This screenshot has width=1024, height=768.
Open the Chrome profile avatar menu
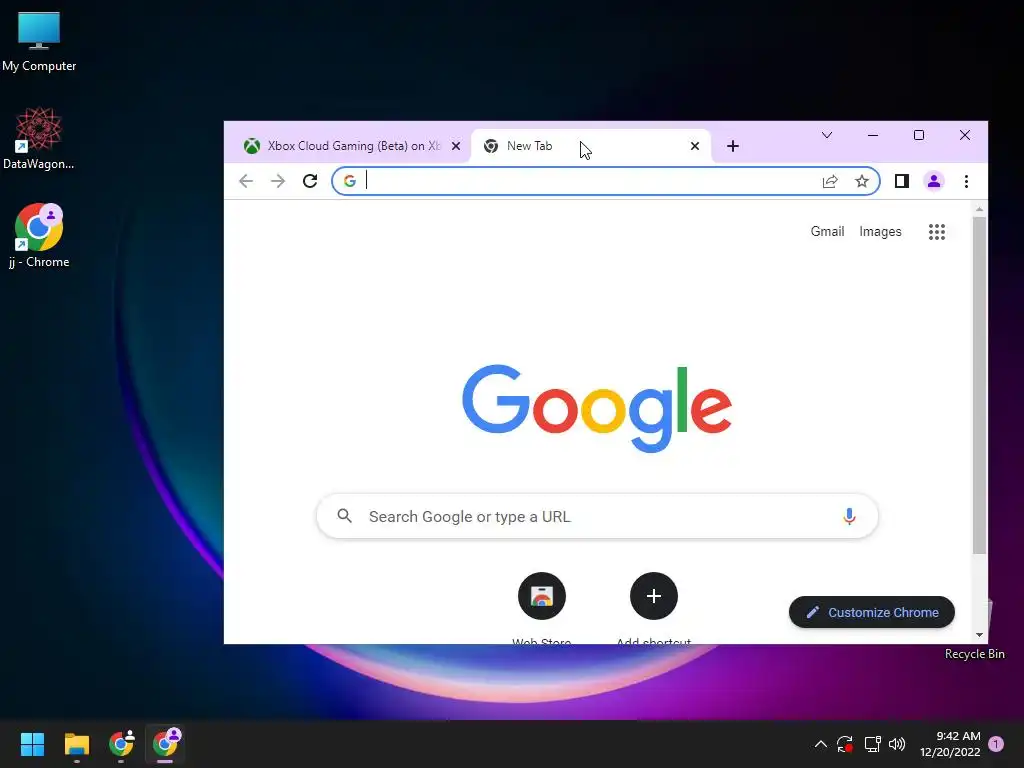coord(934,181)
